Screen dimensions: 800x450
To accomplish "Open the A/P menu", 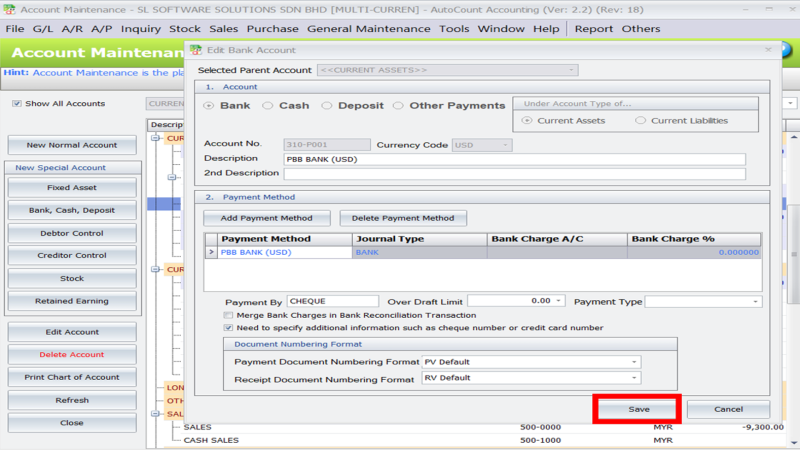I will [x=102, y=29].
